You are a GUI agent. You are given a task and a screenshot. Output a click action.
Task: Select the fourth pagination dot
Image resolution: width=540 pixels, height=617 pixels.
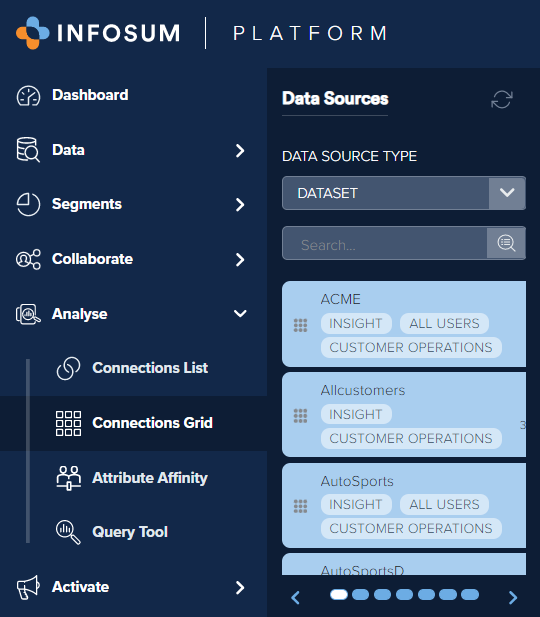[x=404, y=594]
